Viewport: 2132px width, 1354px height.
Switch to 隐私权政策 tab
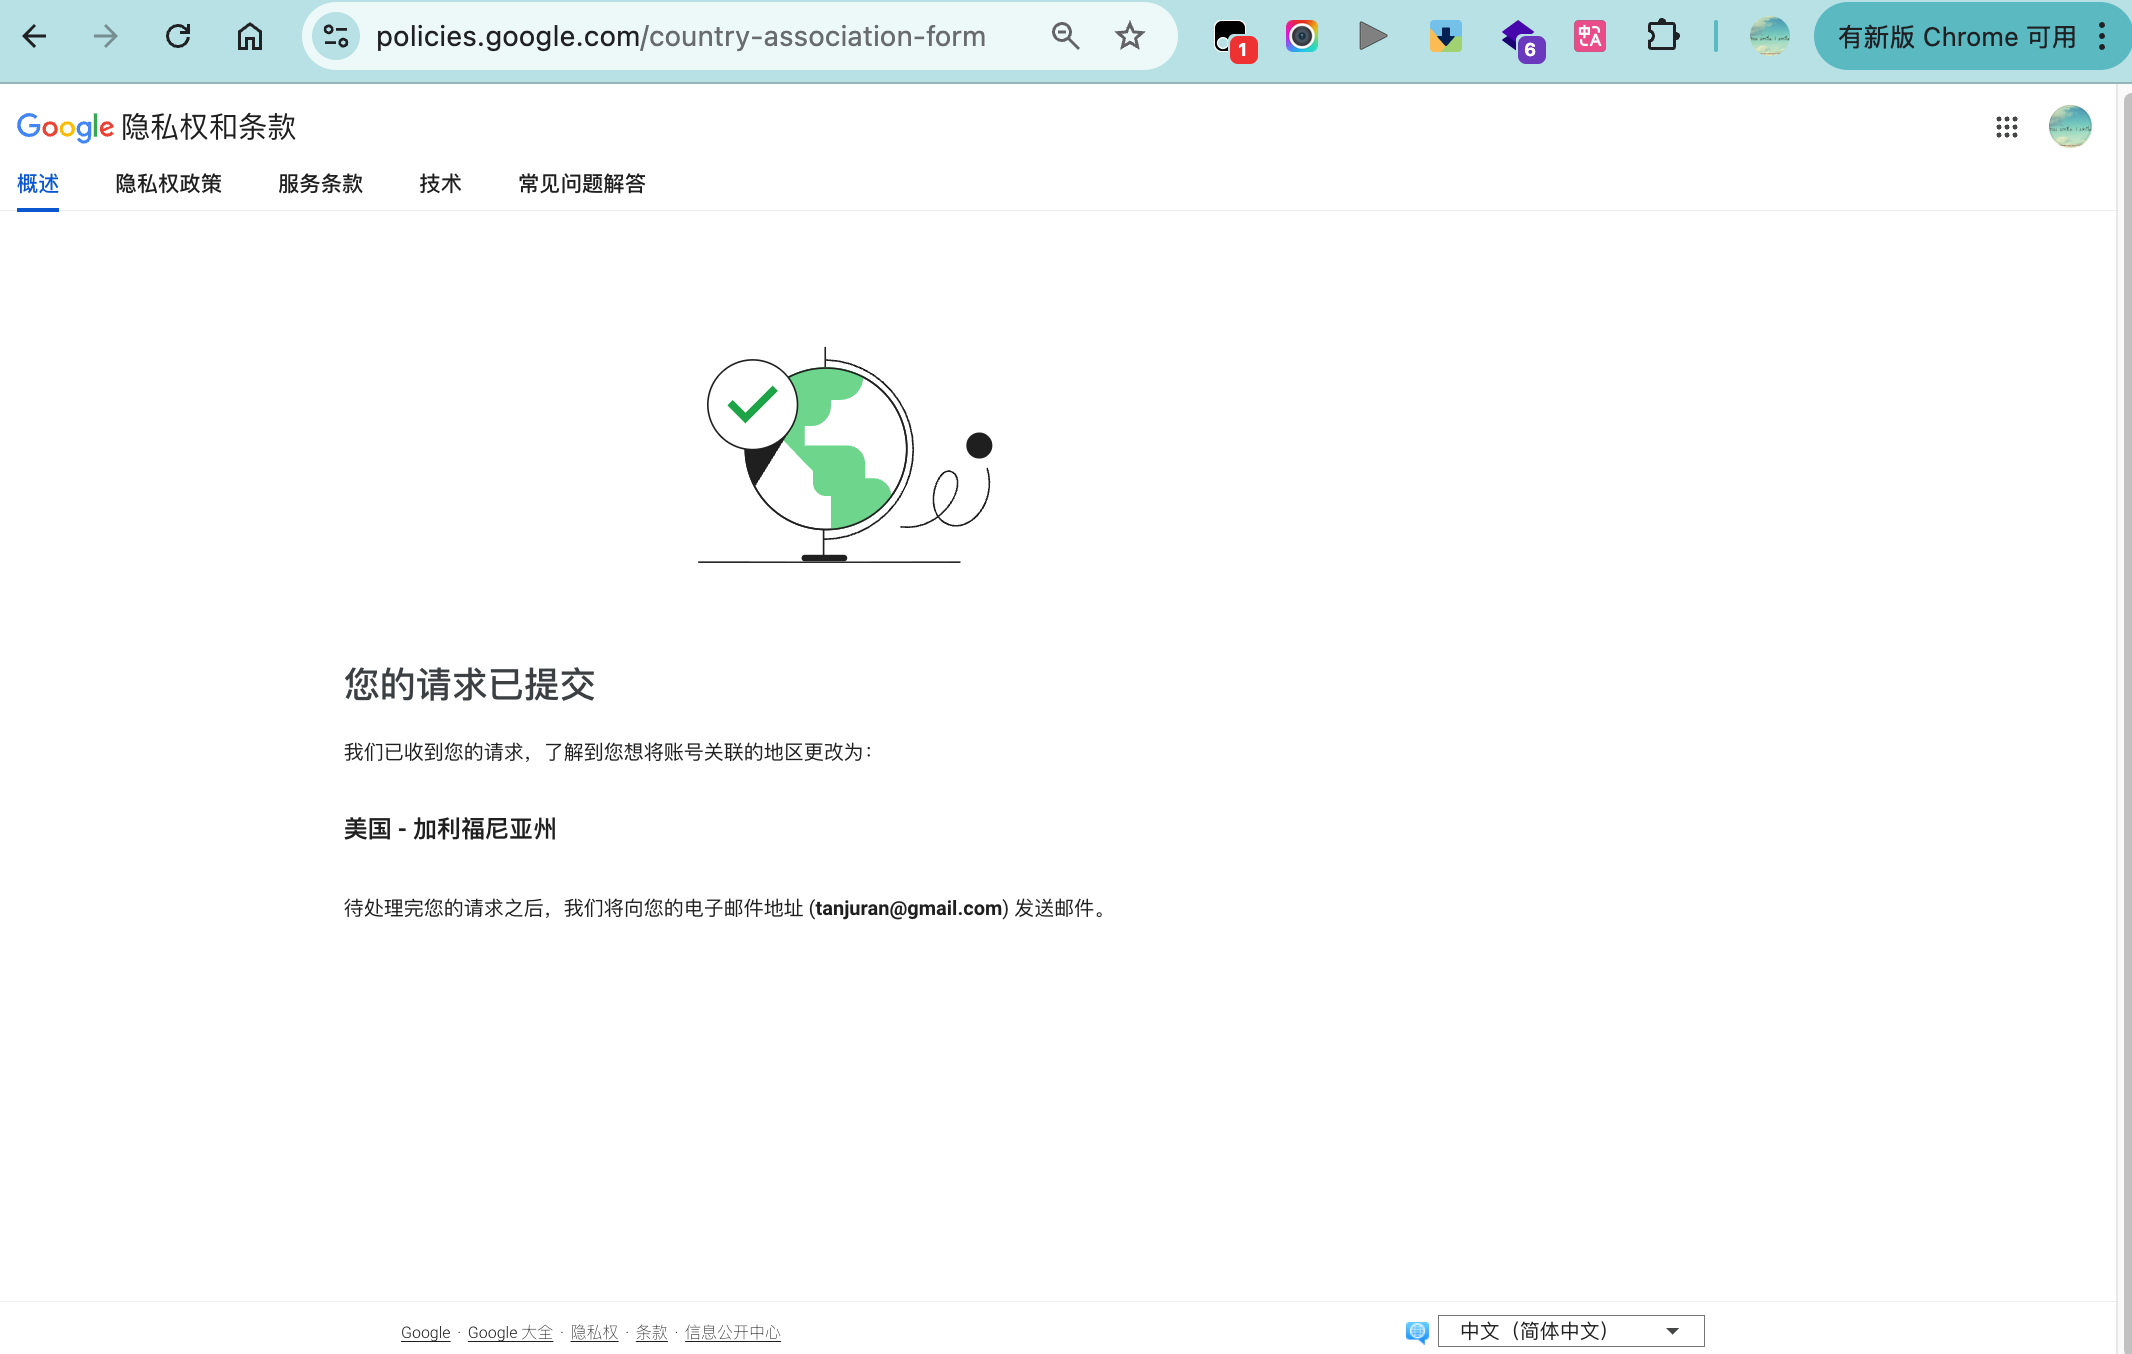[168, 184]
